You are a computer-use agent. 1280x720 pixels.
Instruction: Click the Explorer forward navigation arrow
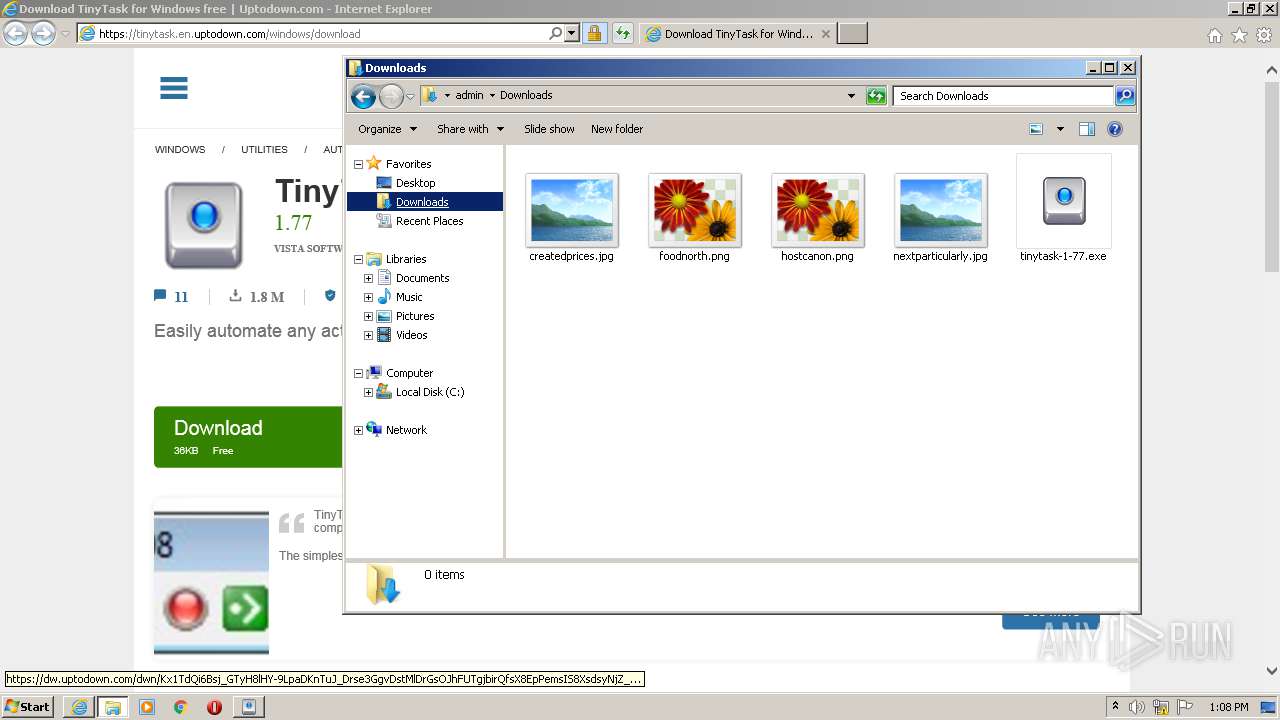(391, 96)
